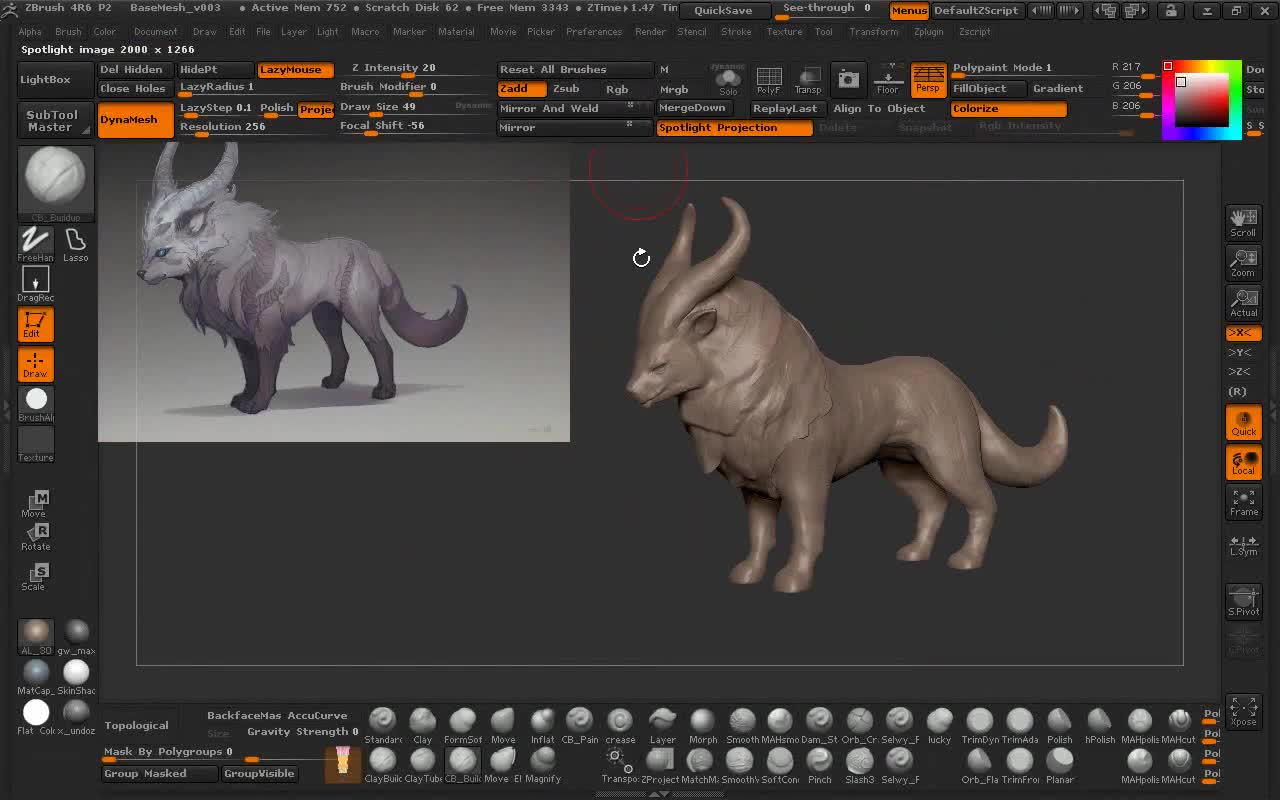The height and width of the screenshot is (800, 1280).
Task: Open the Preferences menu
Action: [594, 32]
